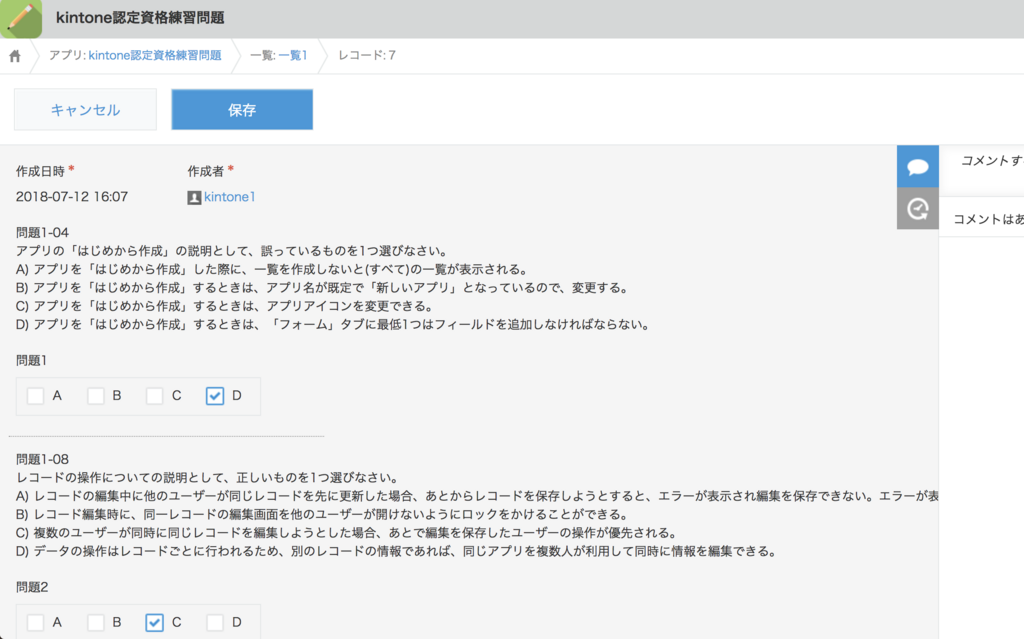The image size is (1024, 639).
Task: Open the 一覧1 breadcrumb link
Action: click(x=293, y=56)
